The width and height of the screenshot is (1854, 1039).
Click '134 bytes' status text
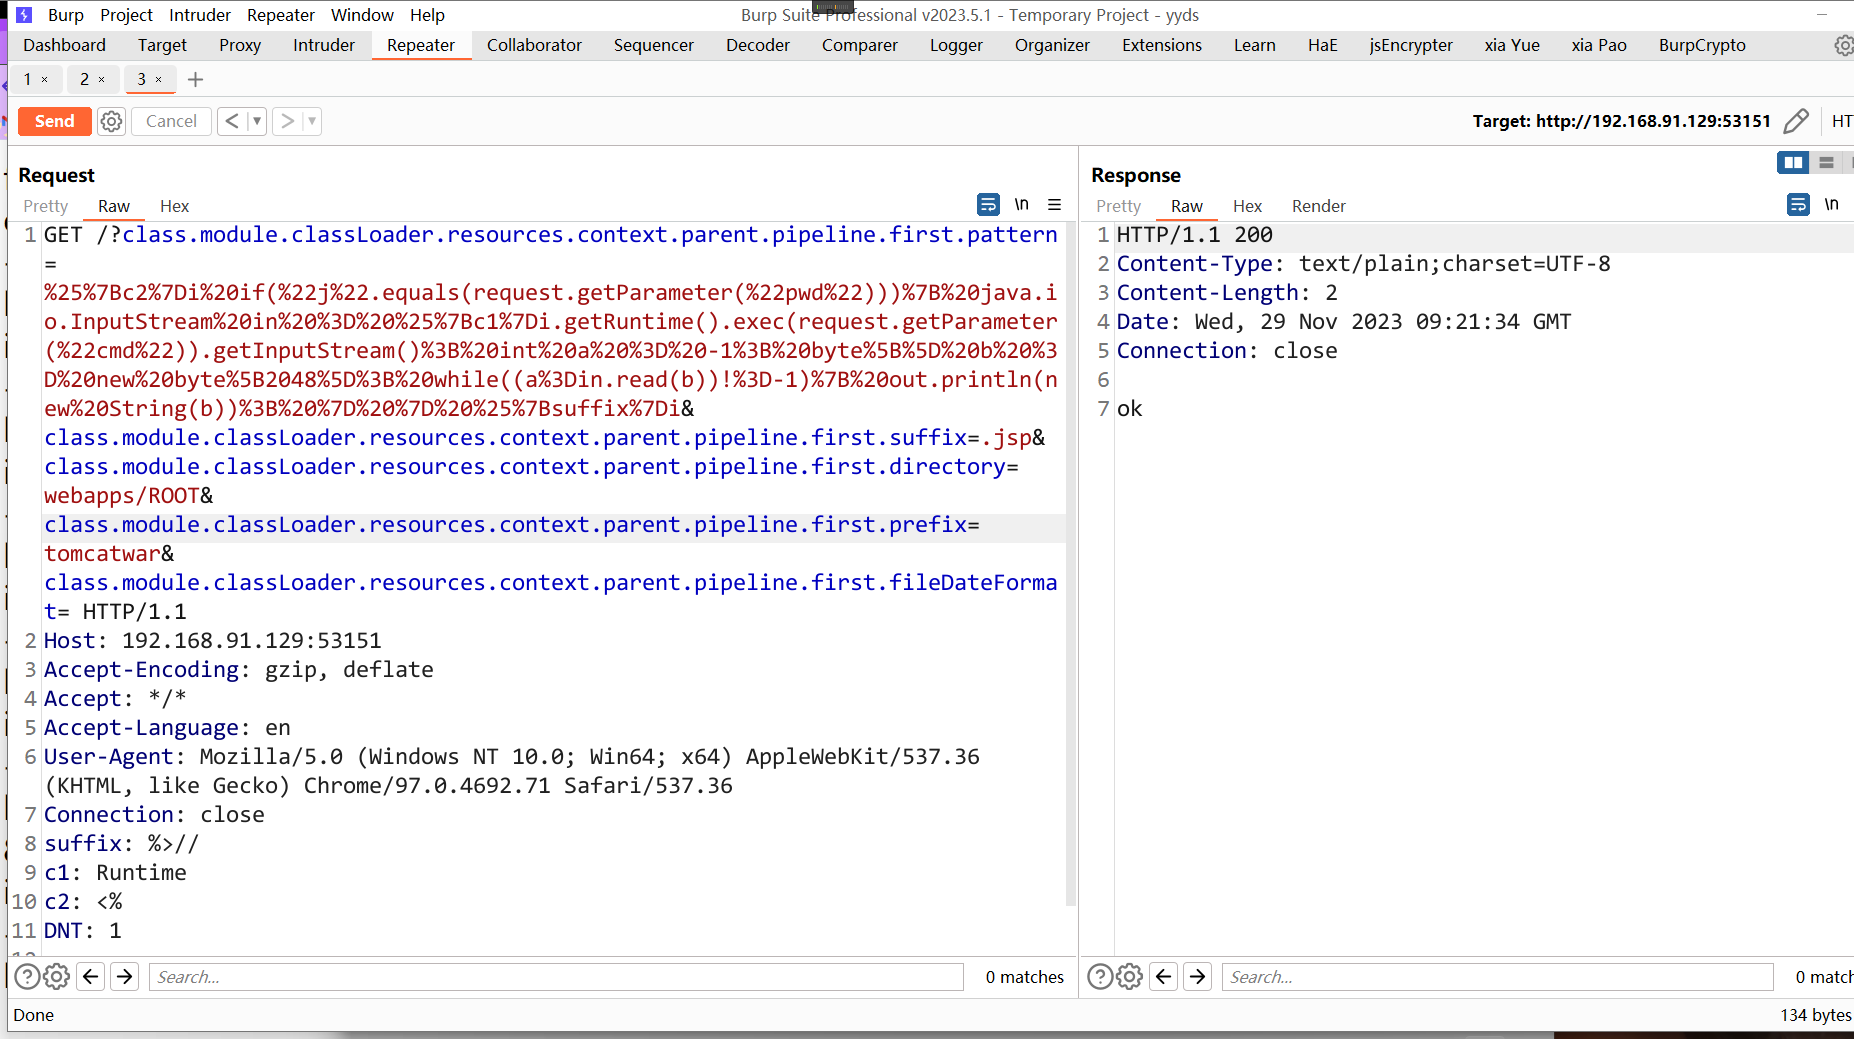[1815, 1015]
